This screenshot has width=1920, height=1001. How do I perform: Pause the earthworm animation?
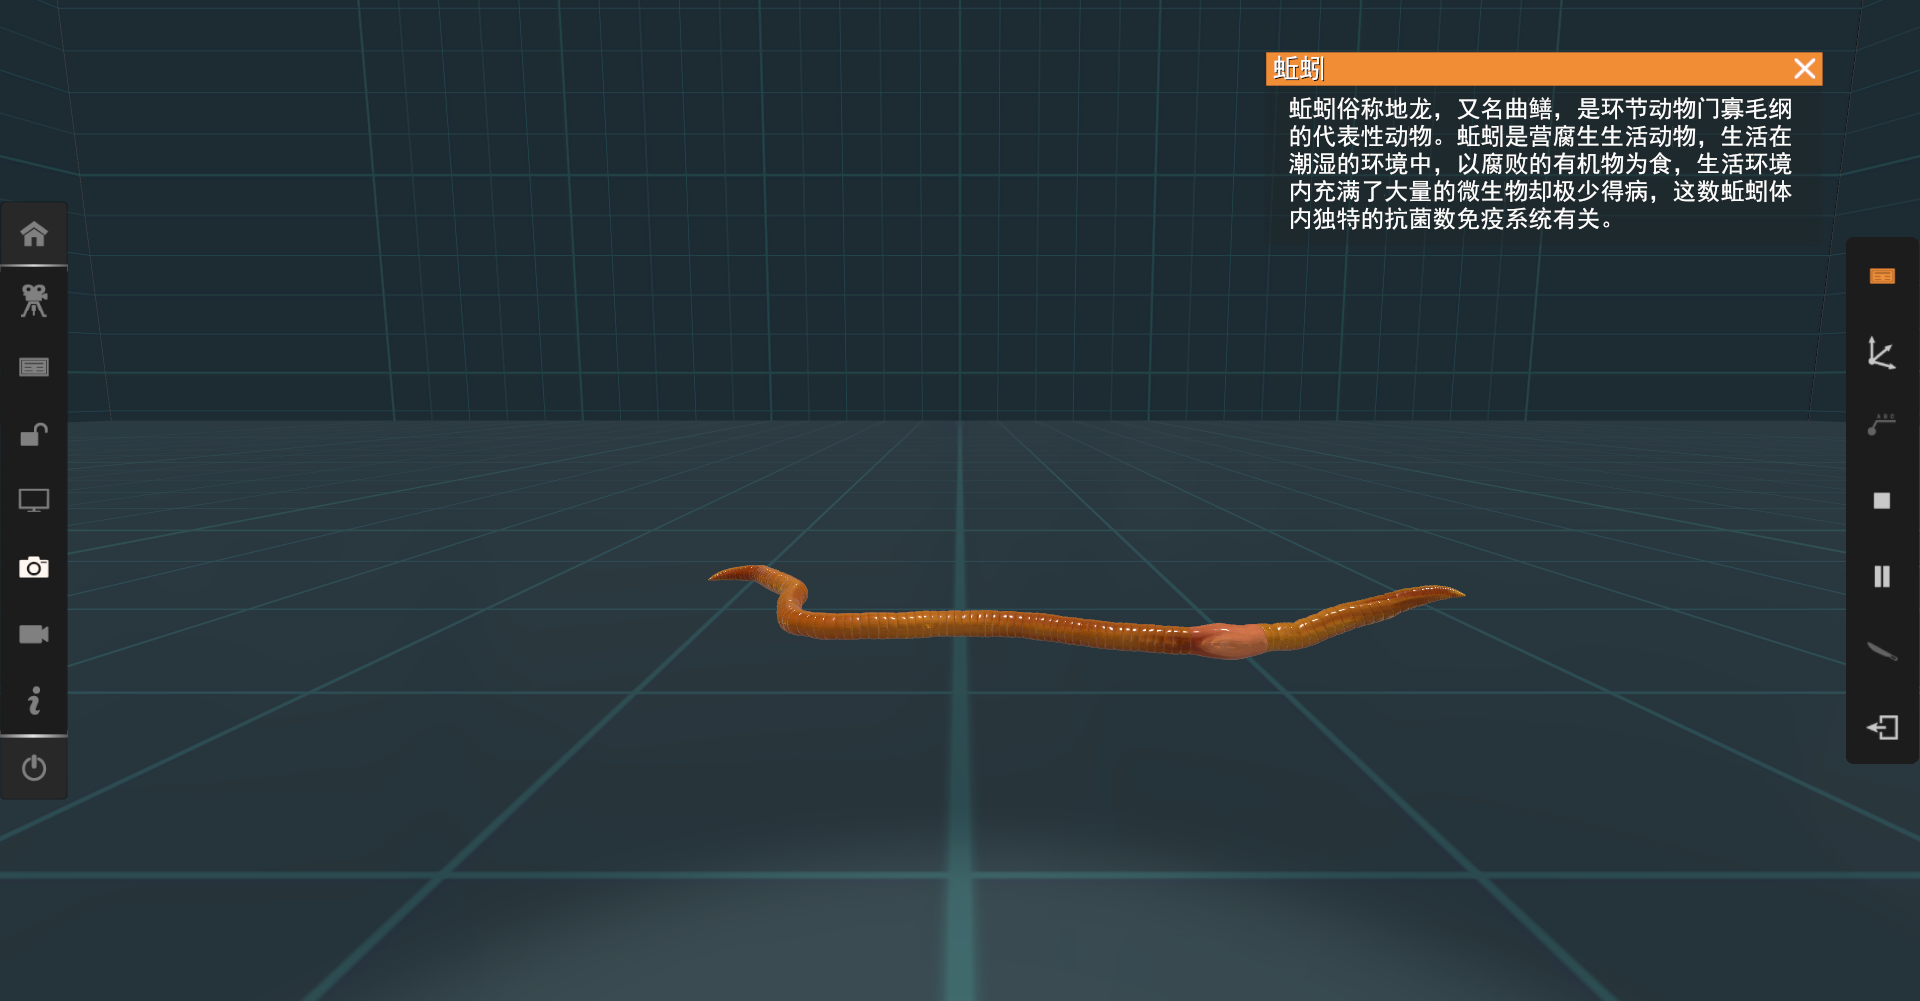coord(1882,576)
